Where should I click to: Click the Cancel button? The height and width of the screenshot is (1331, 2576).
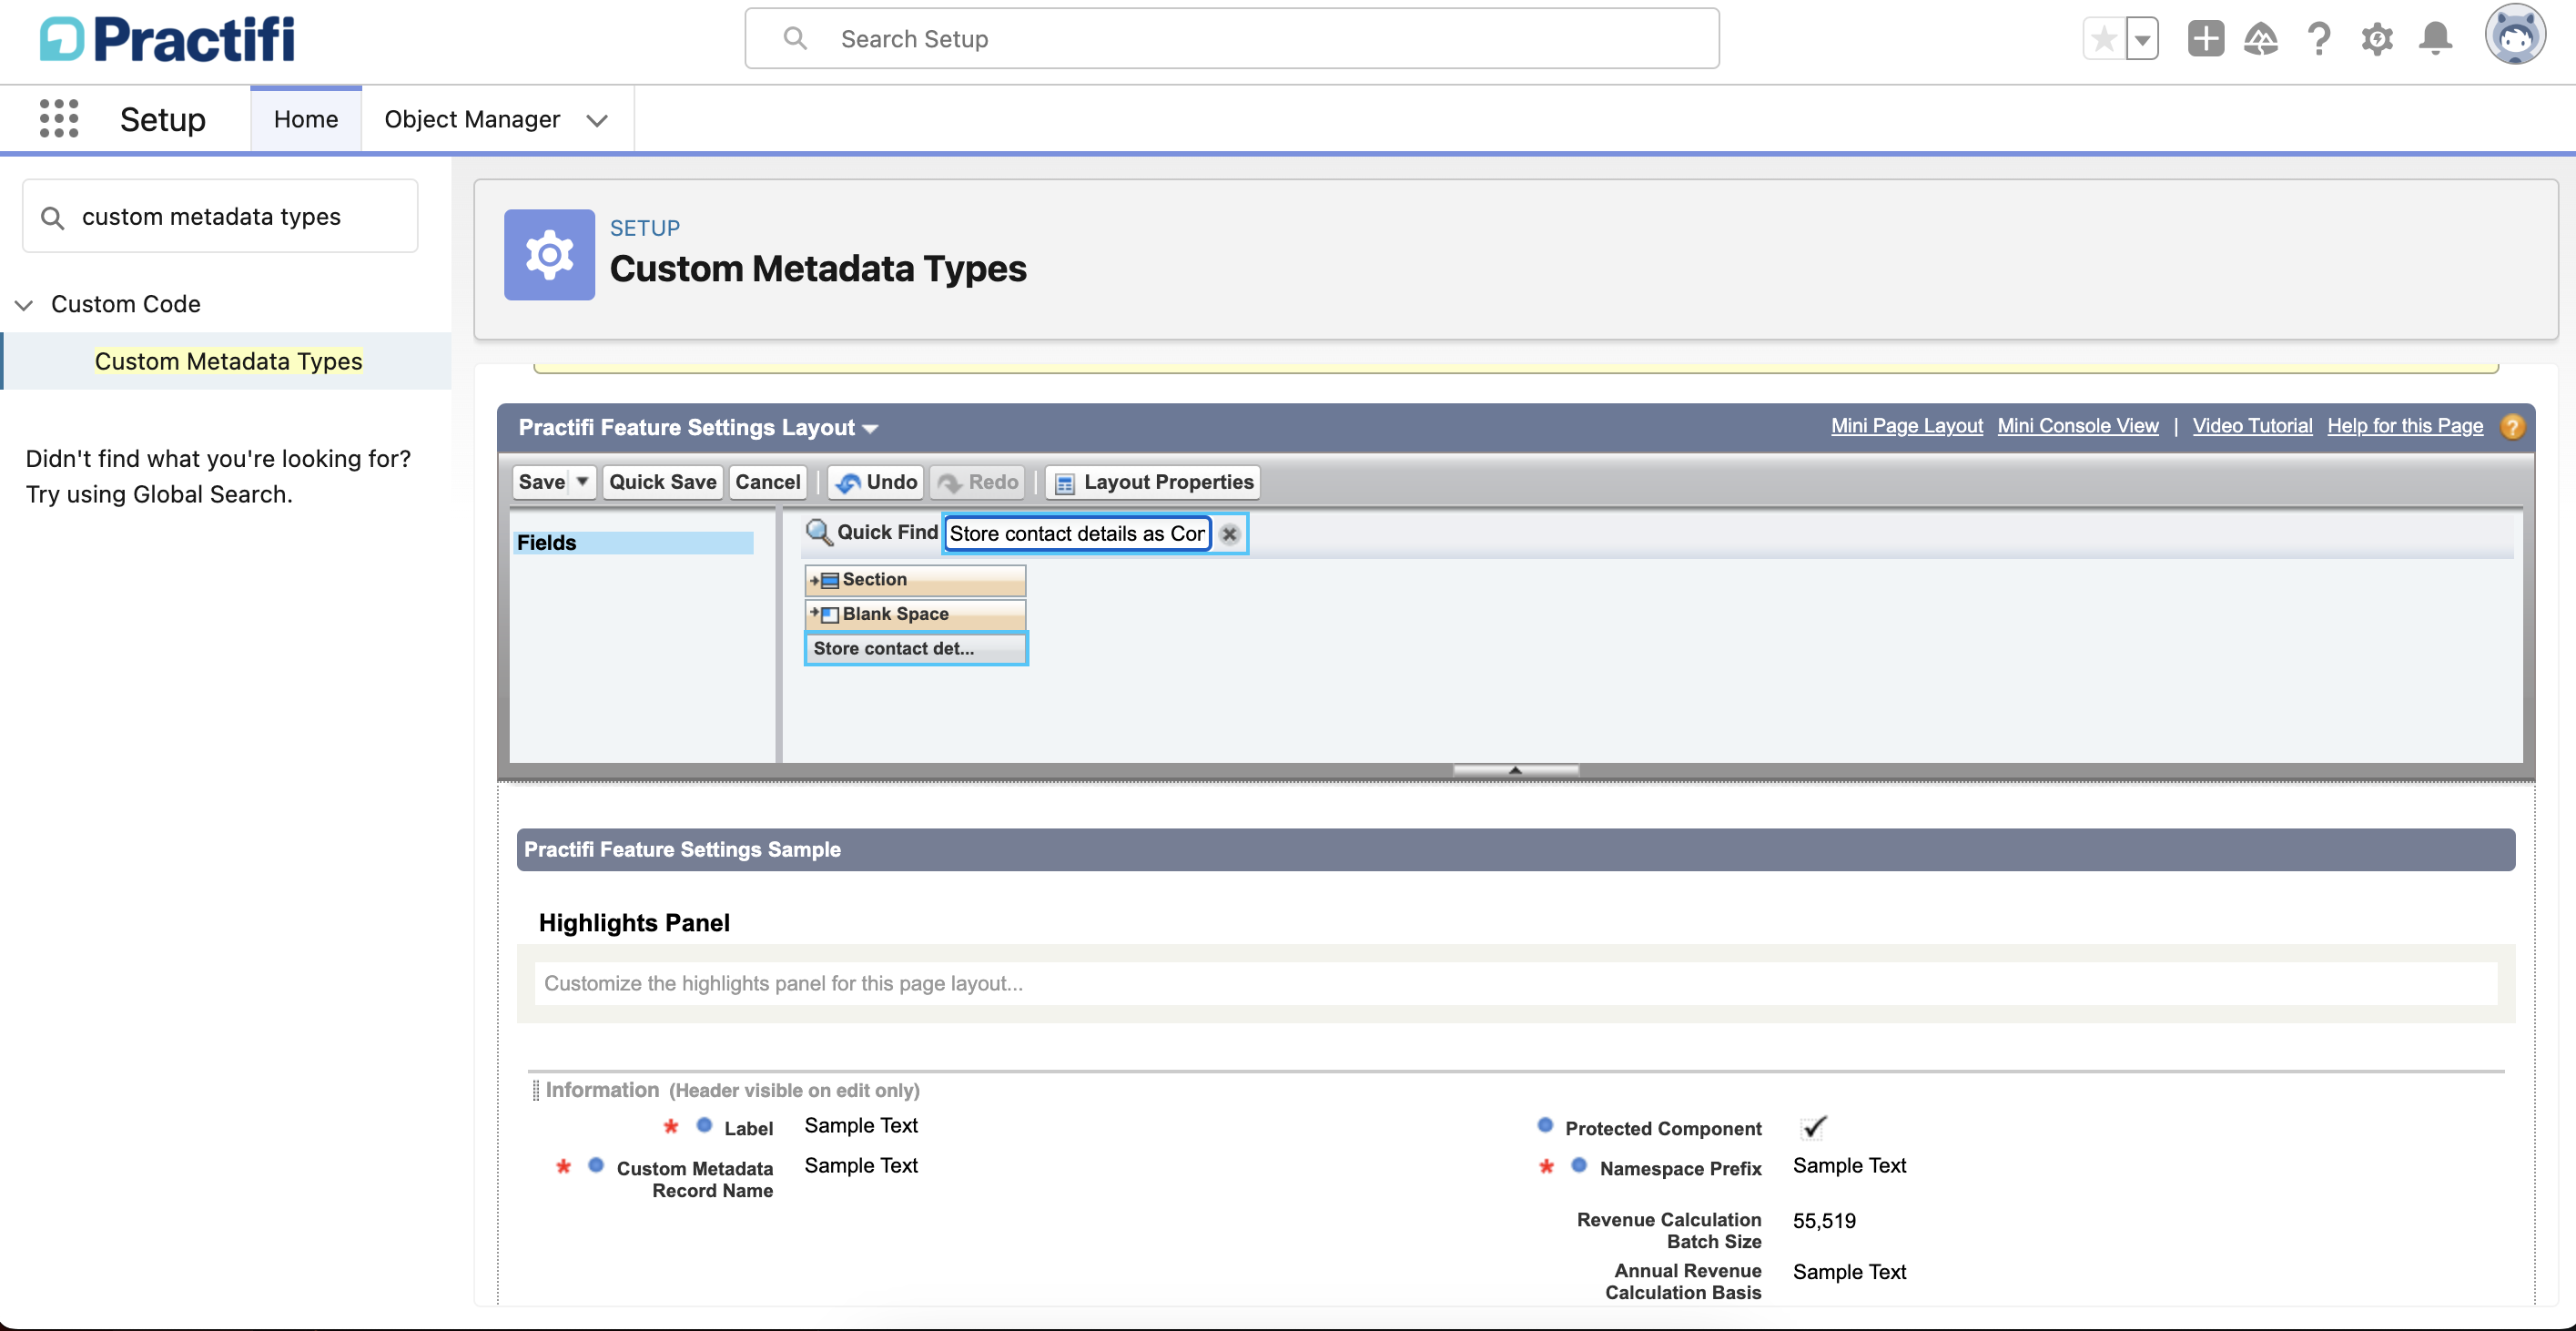(767, 482)
